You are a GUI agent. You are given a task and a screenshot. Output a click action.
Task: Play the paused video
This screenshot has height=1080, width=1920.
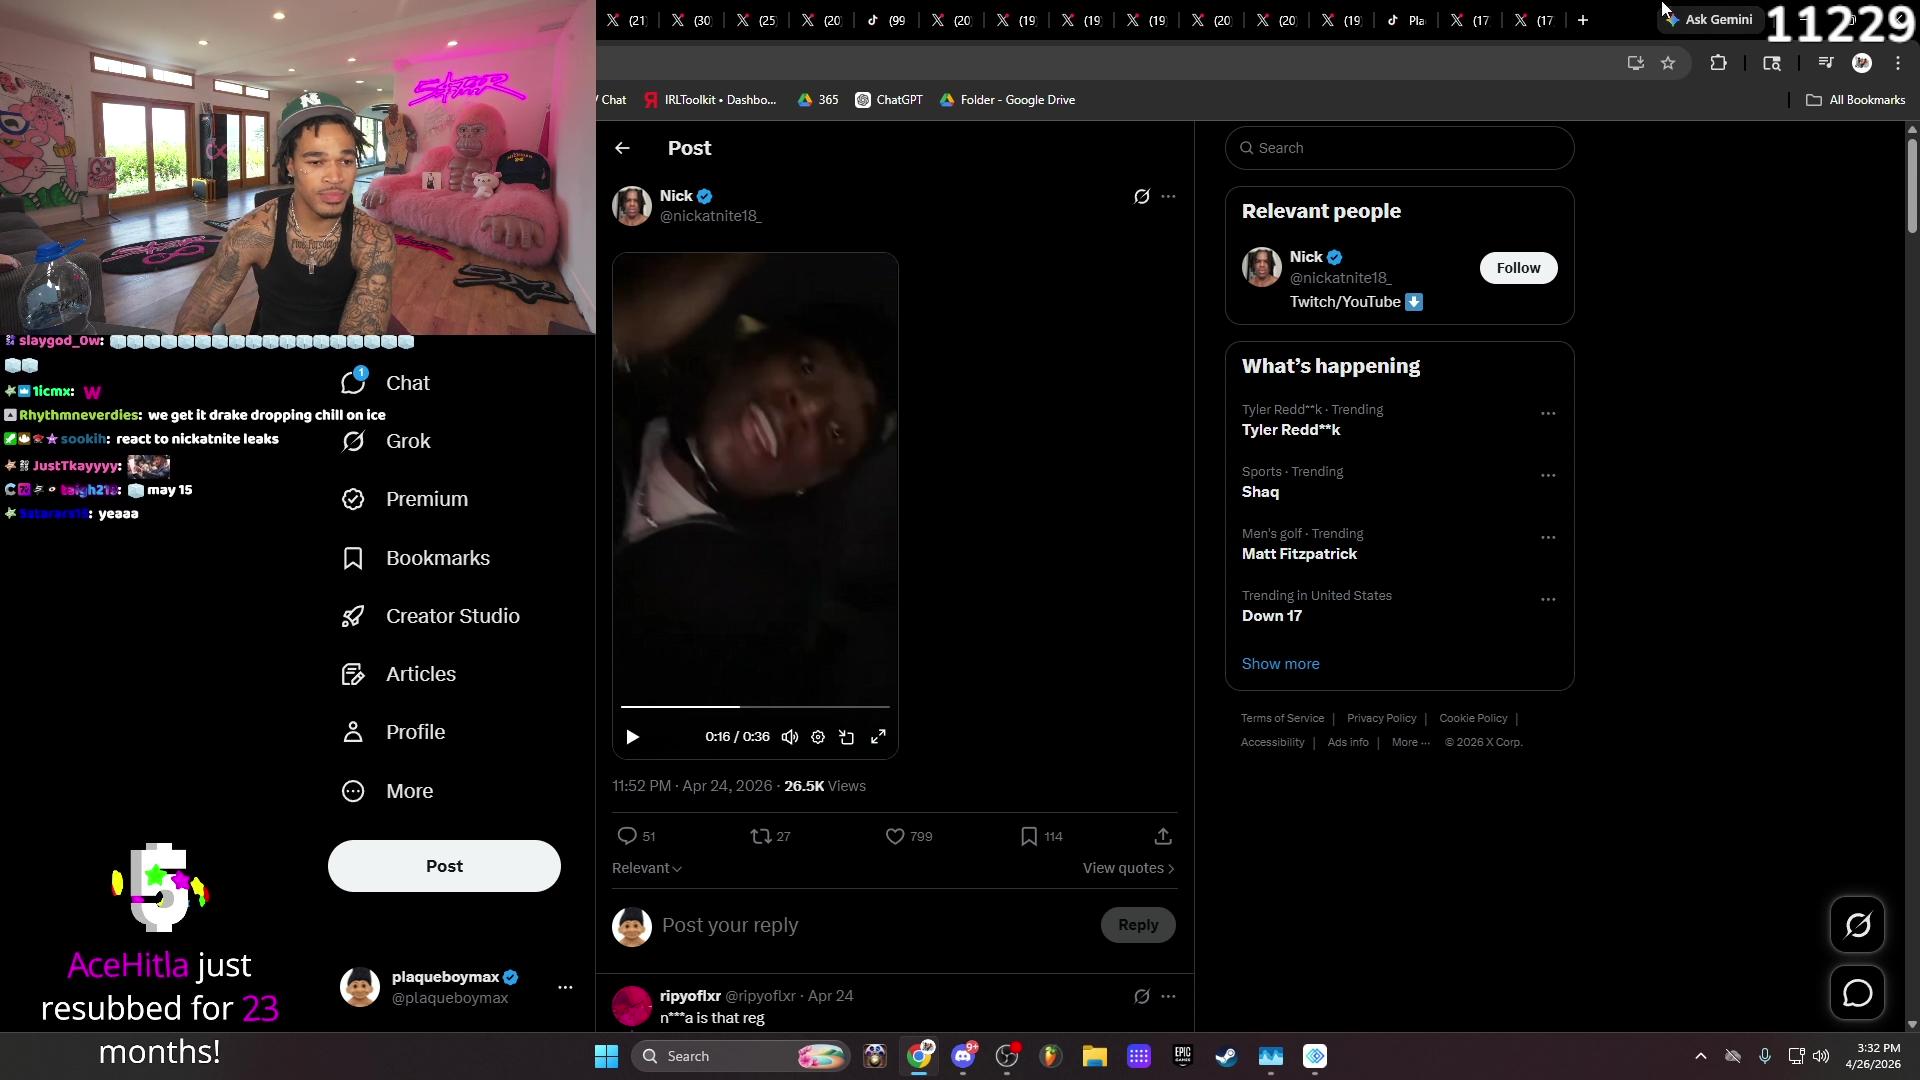tap(632, 737)
